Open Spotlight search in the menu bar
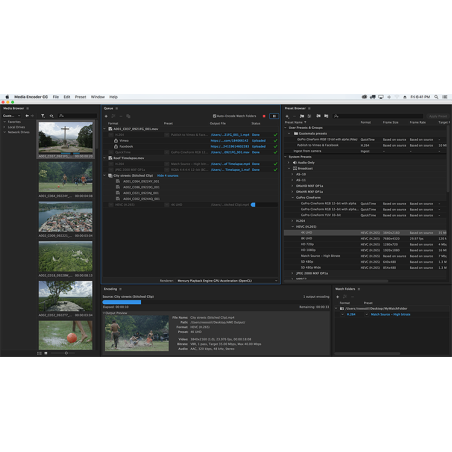This screenshot has width=452, height=452. [x=436, y=97]
